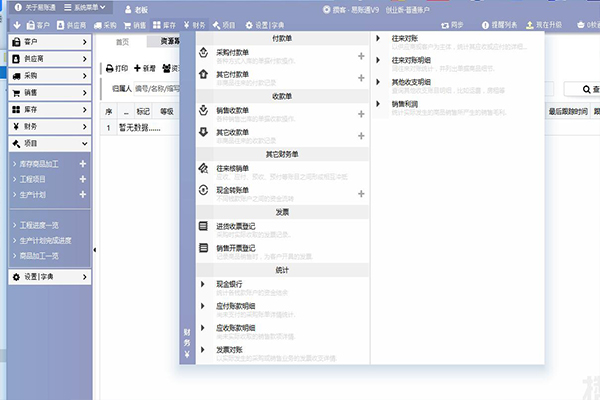Expand the 财务 sidebar section
Screen dimensions: 600x400
[x=50, y=126]
